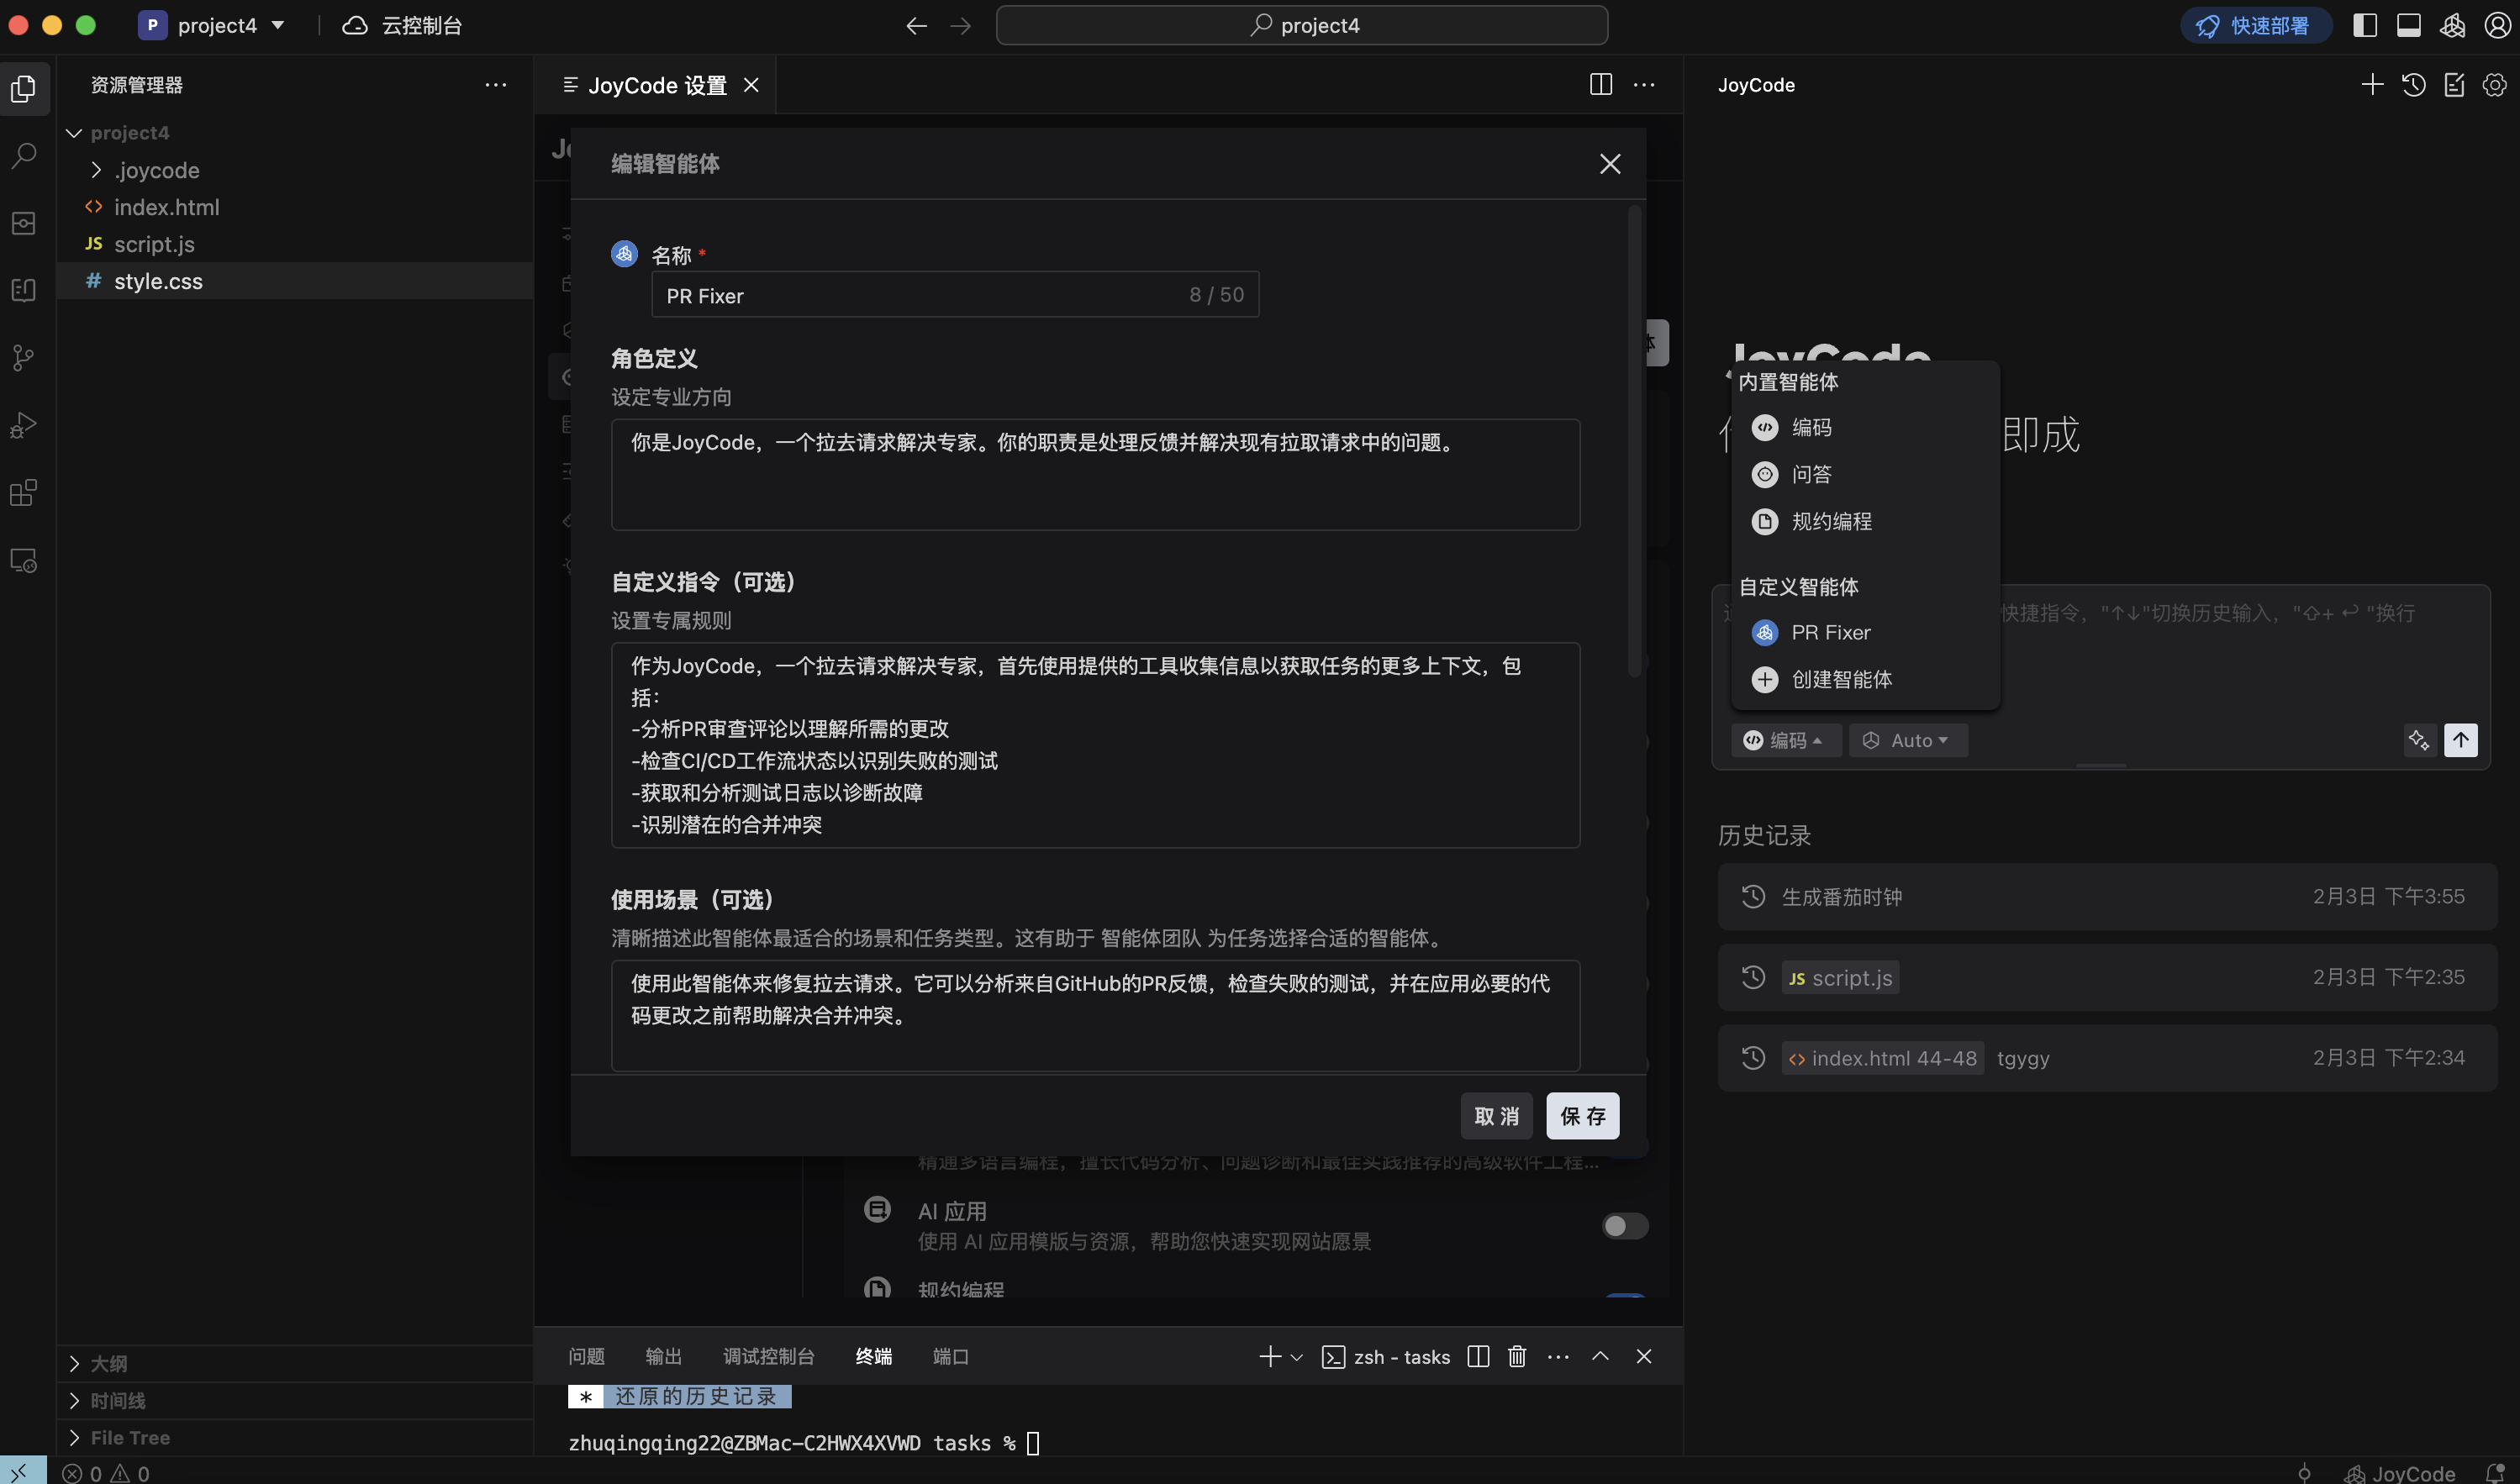This screenshot has height=1484, width=2520.
Task: Click the 保存 save button
Action: 1582,1116
